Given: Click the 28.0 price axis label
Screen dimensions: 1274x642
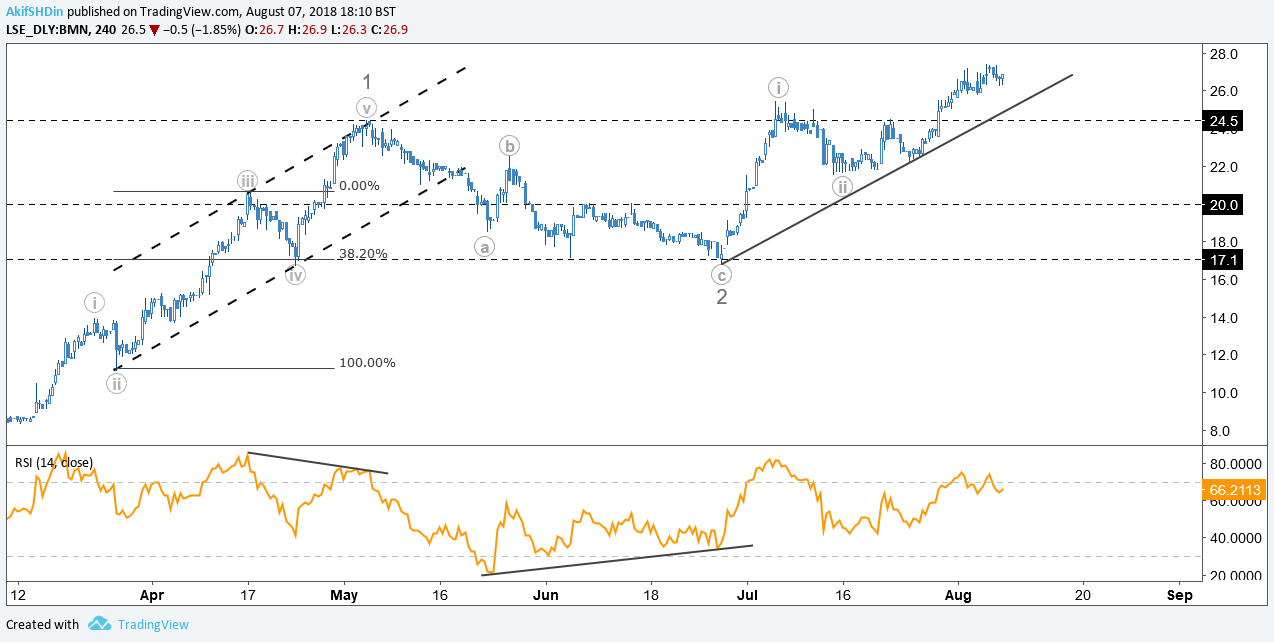Looking at the screenshot, I should click(1225, 54).
